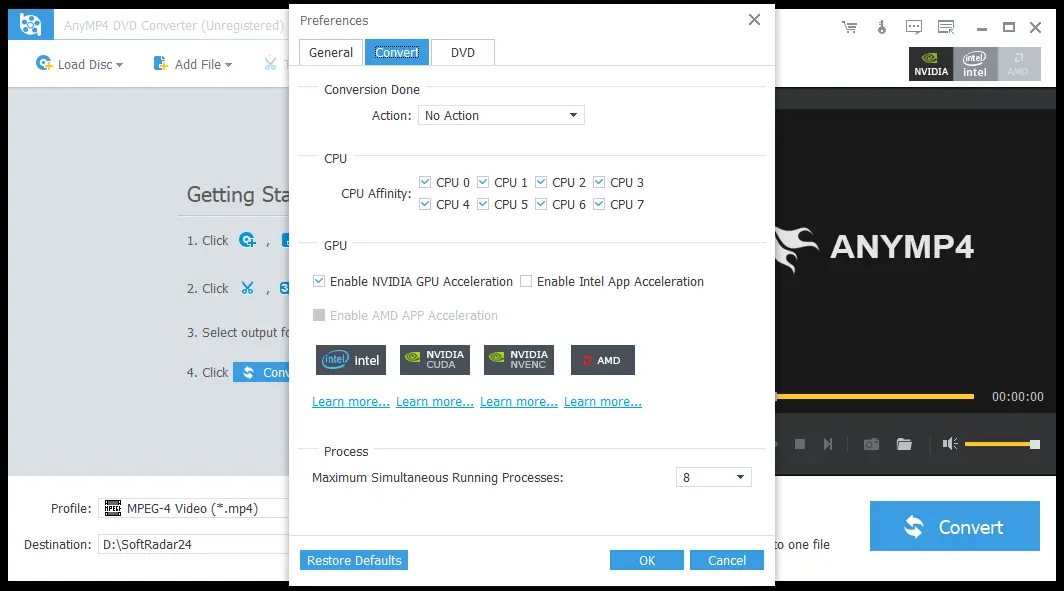Click the preview playback progress bar
1064x591 pixels.
point(875,396)
